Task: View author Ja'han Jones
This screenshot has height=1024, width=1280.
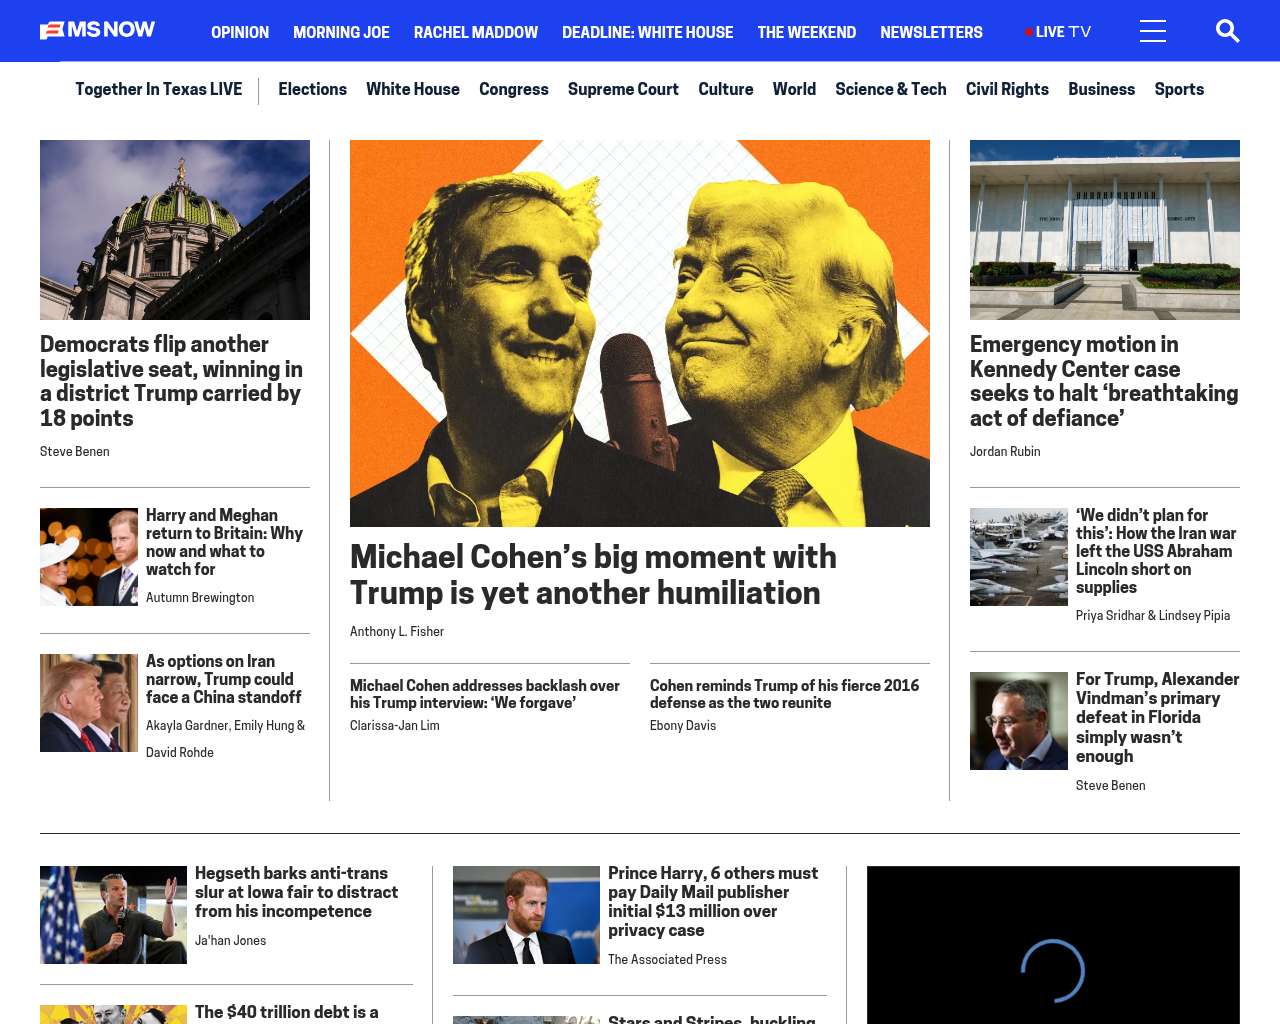Action: tap(230, 941)
